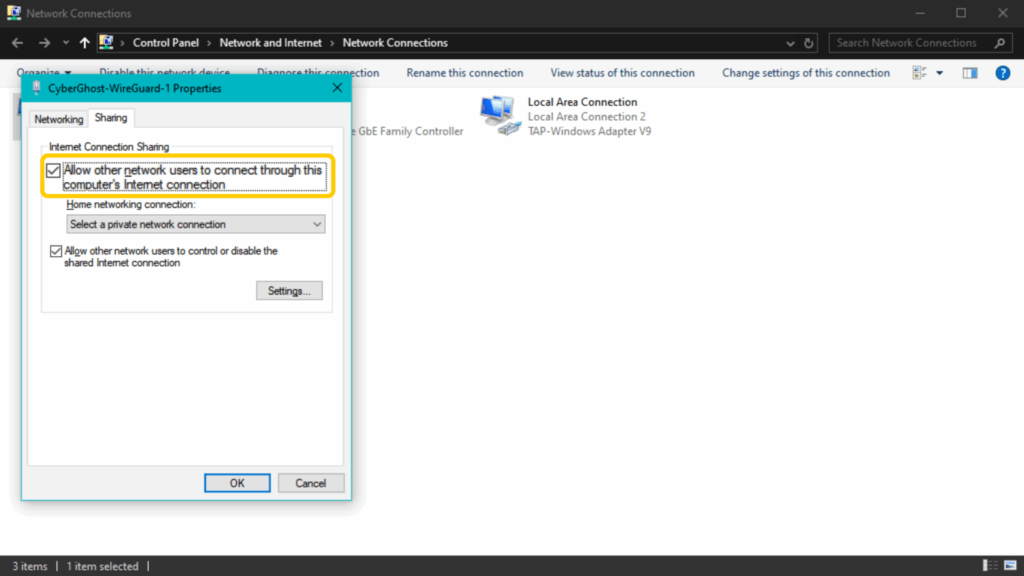
Task: Refresh the Network Connections view
Action: pyautogui.click(x=808, y=43)
